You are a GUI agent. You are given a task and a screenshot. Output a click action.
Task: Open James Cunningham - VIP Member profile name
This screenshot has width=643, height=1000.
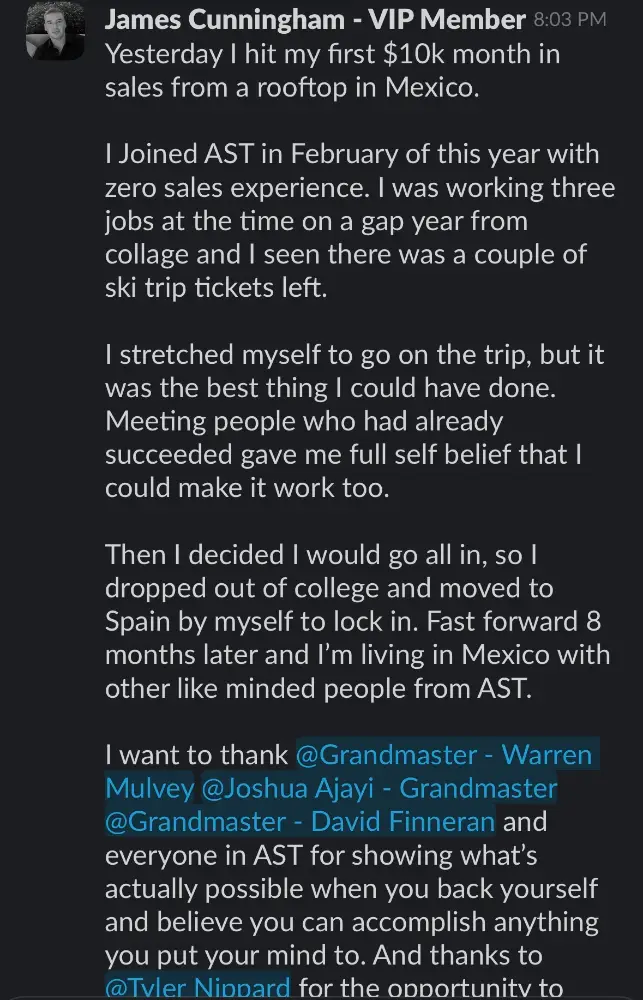[x=315, y=19]
